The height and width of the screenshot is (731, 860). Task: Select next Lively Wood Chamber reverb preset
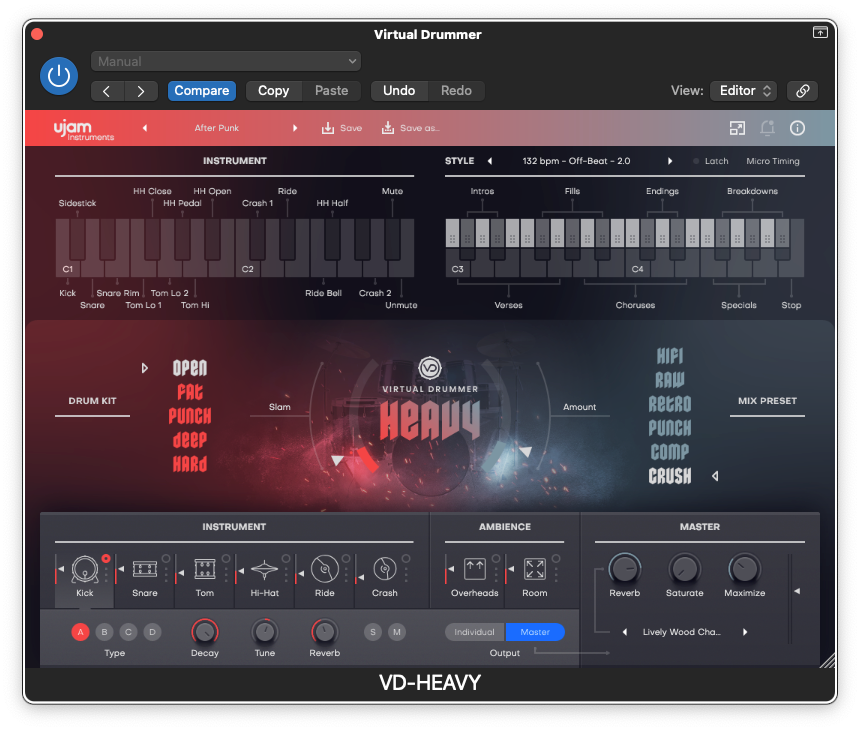745,632
